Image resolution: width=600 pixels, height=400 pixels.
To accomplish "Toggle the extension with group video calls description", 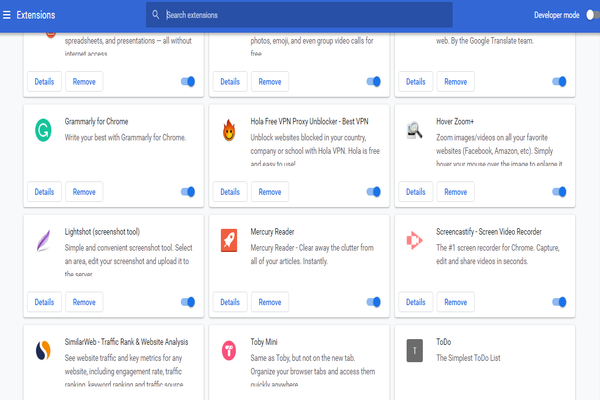I will [373, 82].
